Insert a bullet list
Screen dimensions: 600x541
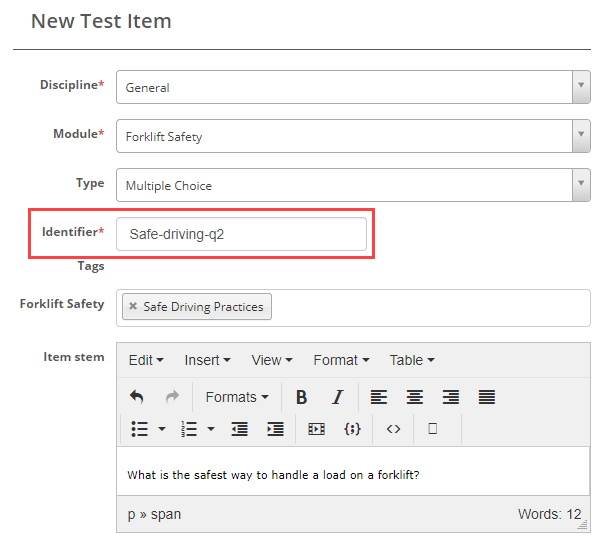[x=140, y=428]
